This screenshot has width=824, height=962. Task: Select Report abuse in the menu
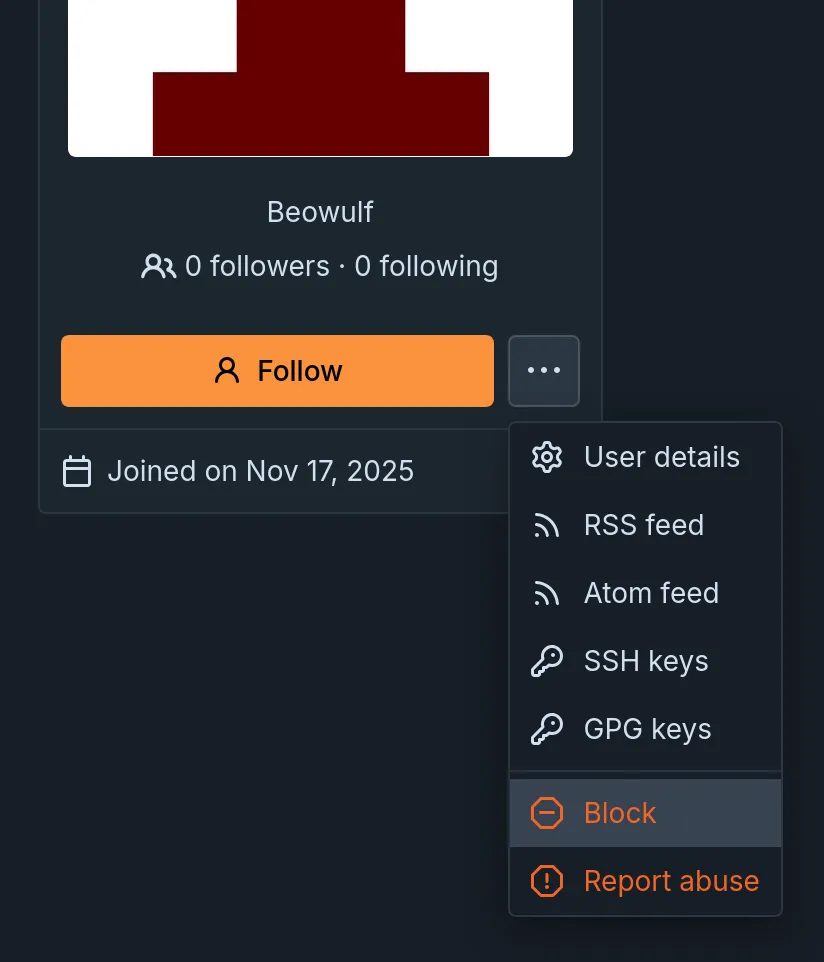click(671, 881)
